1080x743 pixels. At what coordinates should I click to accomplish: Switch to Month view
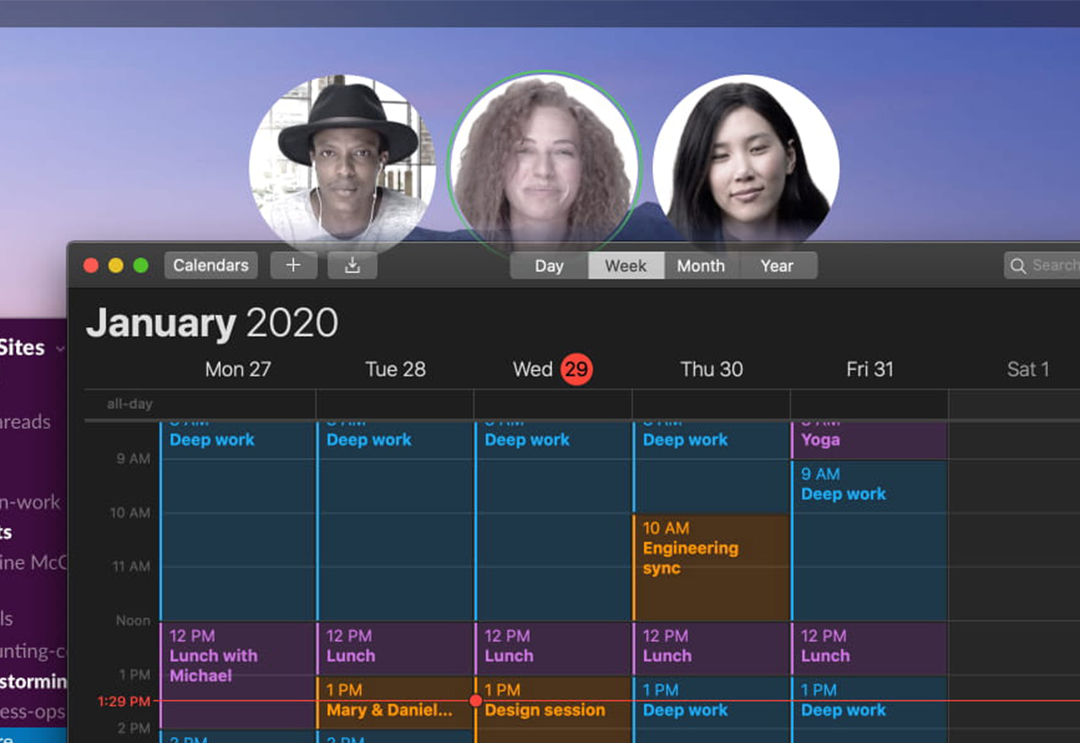point(700,266)
